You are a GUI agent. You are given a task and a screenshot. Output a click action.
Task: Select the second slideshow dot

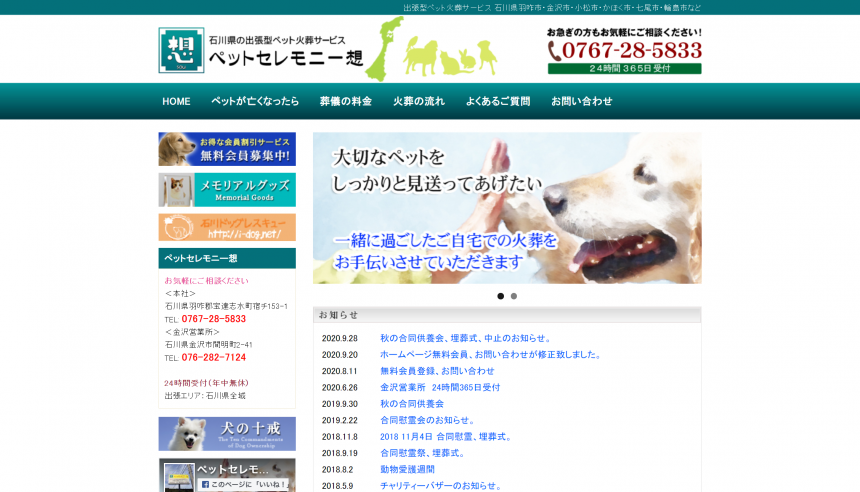click(514, 296)
